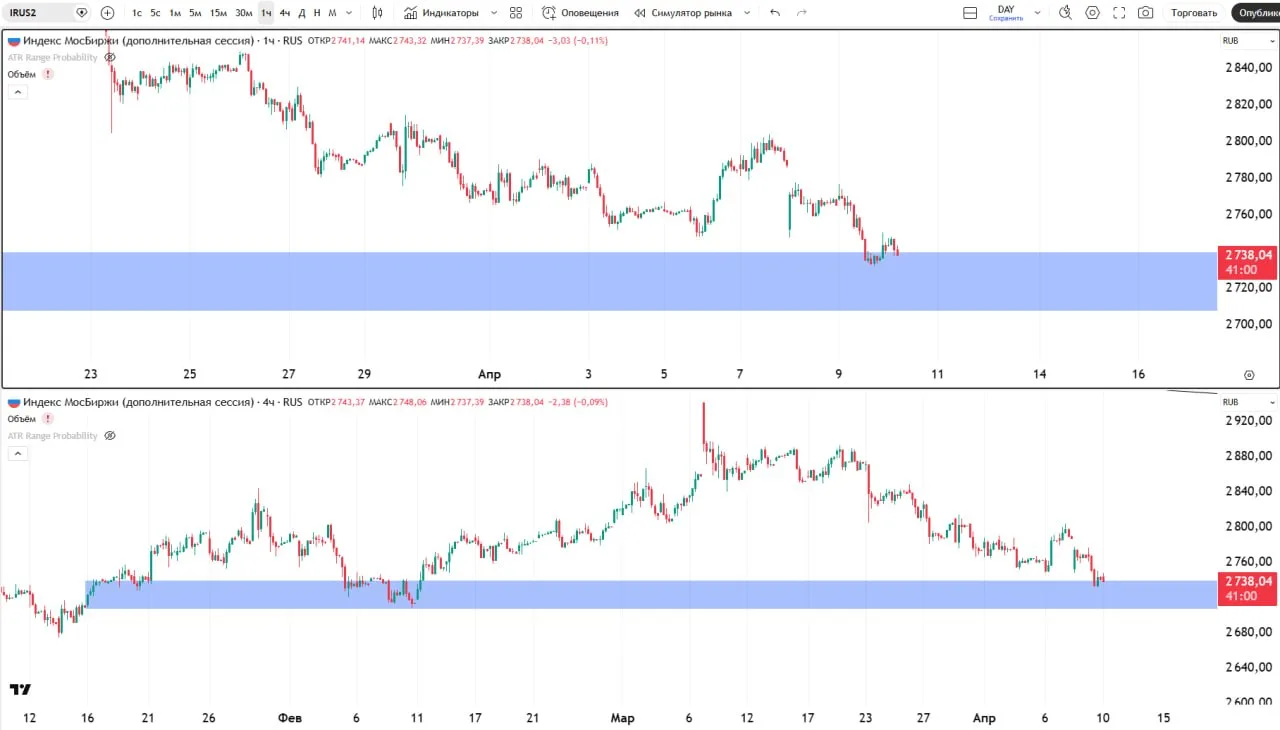Collapse the indicator legend in 1ч chart

[x=16, y=92]
